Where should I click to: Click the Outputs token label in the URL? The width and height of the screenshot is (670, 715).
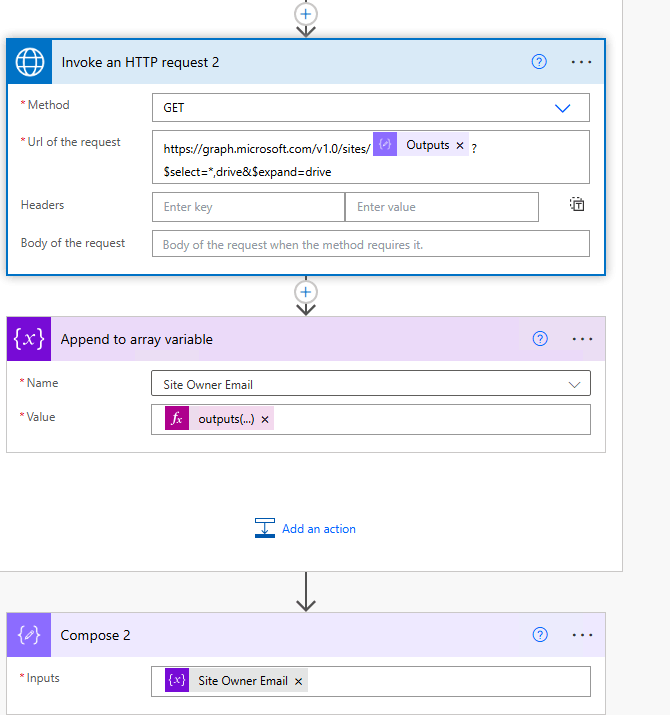pos(428,145)
